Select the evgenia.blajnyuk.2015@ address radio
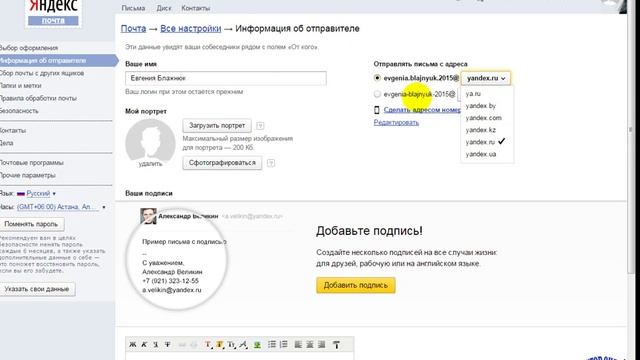 [377, 78]
